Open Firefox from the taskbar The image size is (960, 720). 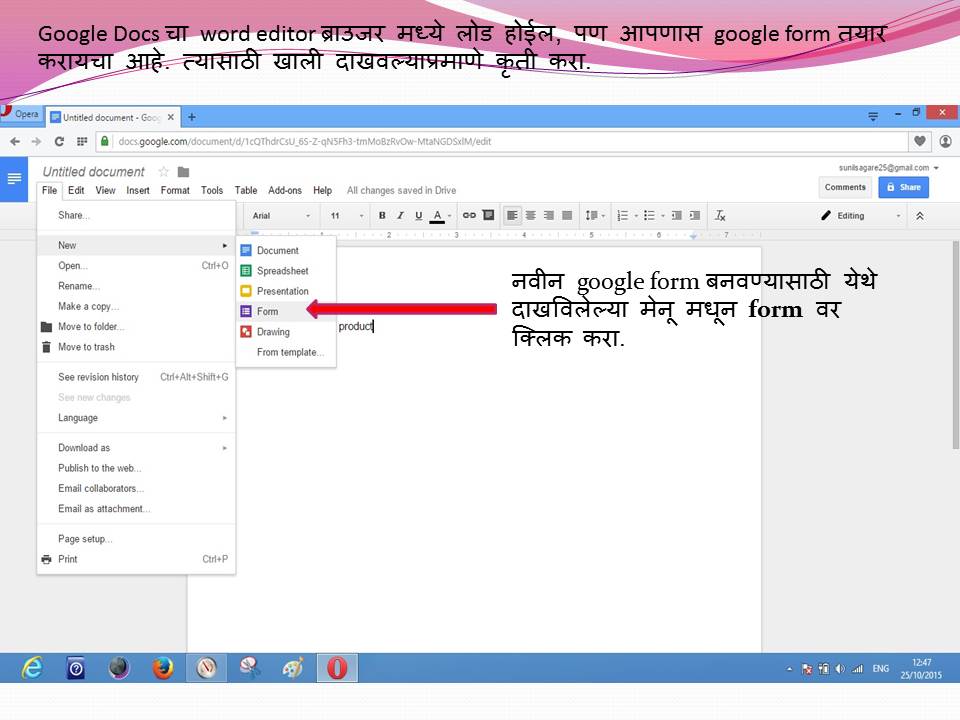(x=163, y=668)
